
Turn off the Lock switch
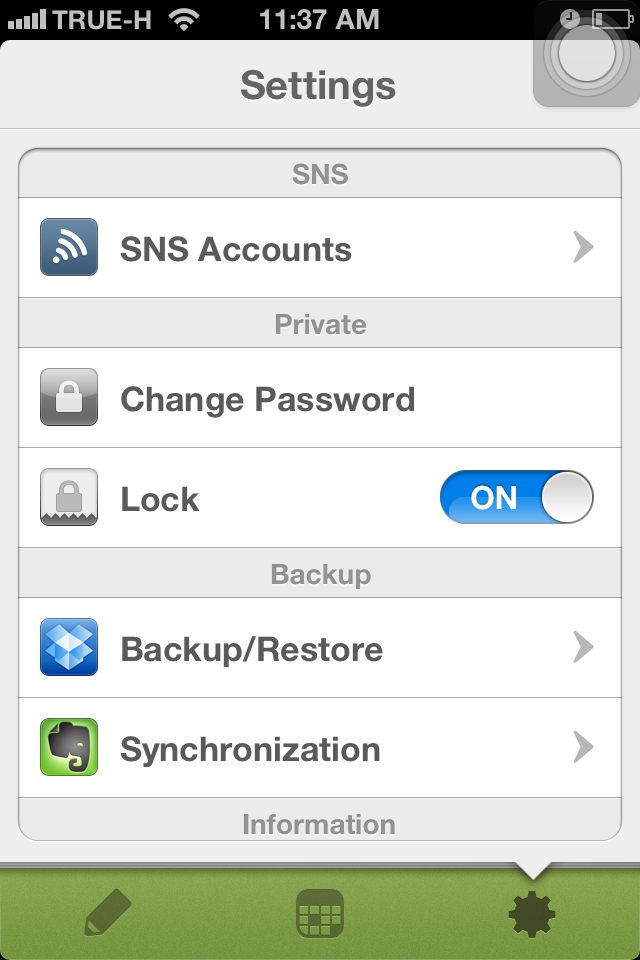pos(516,497)
